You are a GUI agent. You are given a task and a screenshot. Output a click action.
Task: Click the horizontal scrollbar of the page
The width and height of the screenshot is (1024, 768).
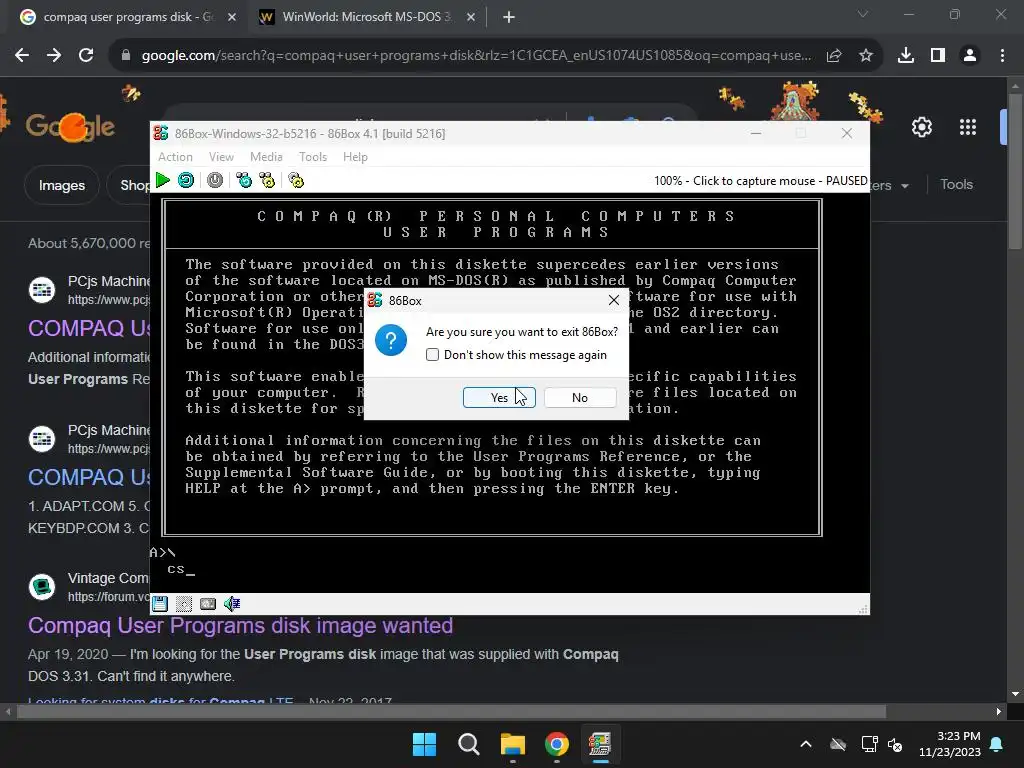(x=451, y=712)
